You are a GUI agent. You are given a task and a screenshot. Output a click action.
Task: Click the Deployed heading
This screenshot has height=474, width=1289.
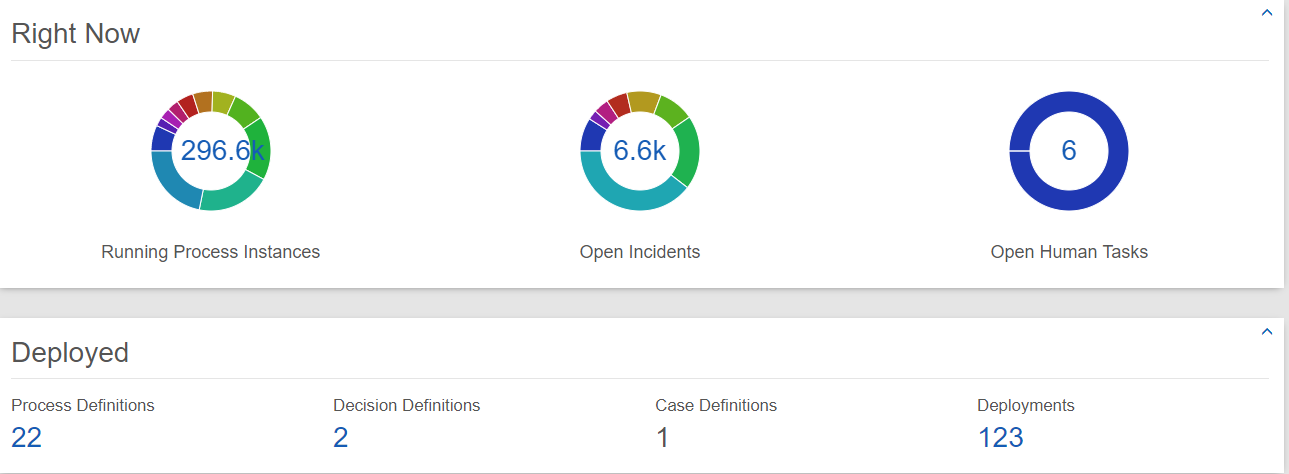coord(70,352)
